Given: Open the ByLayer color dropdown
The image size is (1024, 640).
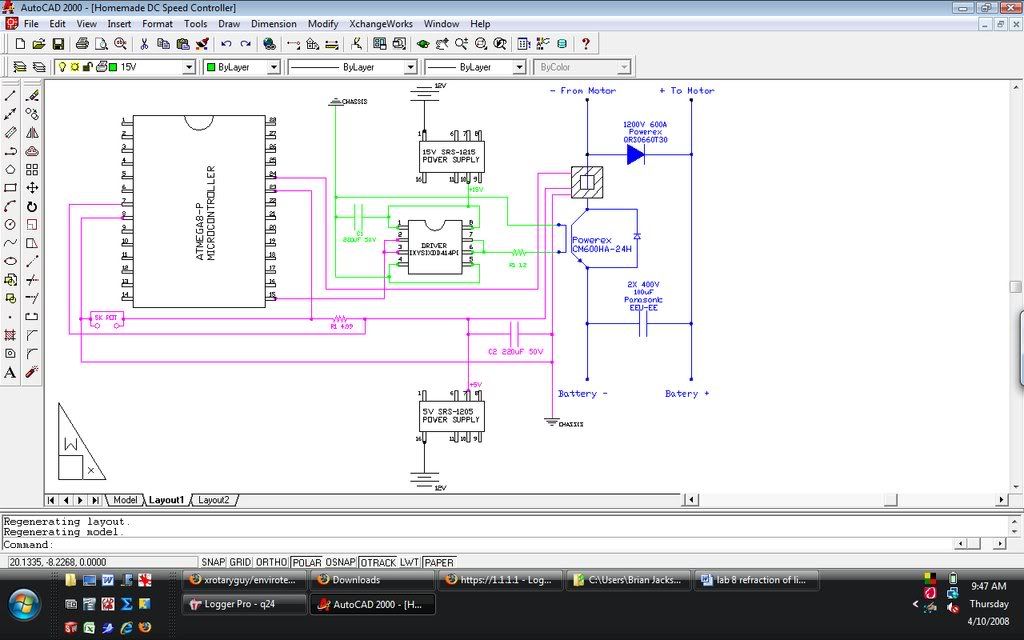Looking at the screenshot, I should pos(272,67).
